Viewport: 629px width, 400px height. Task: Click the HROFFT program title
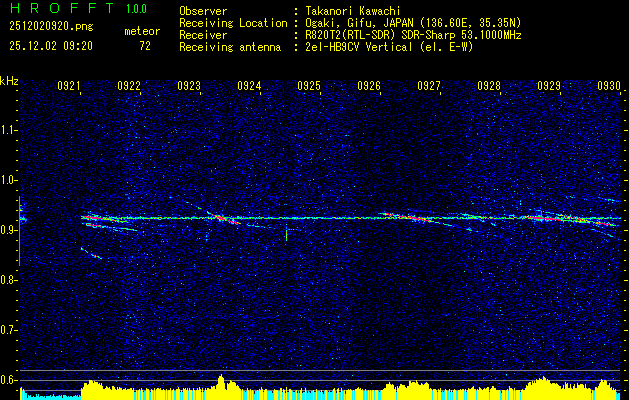(x=61, y=8)
